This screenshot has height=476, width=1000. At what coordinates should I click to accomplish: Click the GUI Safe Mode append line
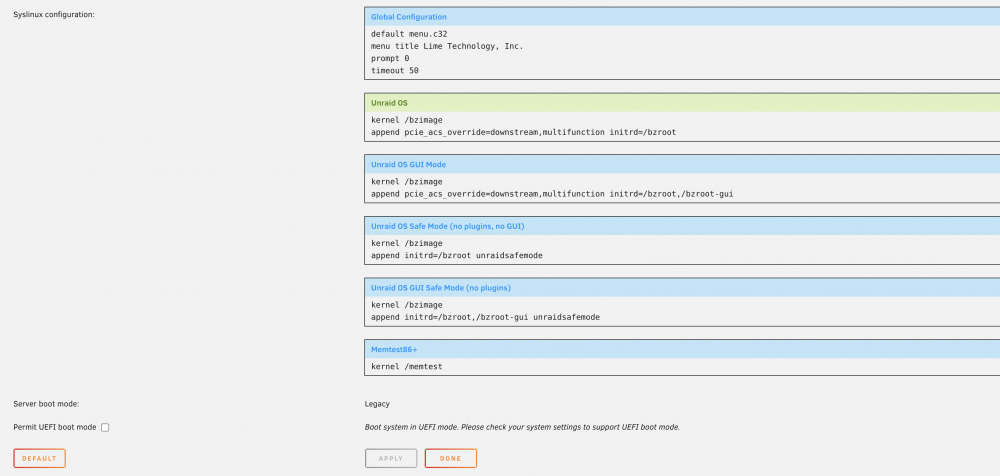click(x=485, y=317)
